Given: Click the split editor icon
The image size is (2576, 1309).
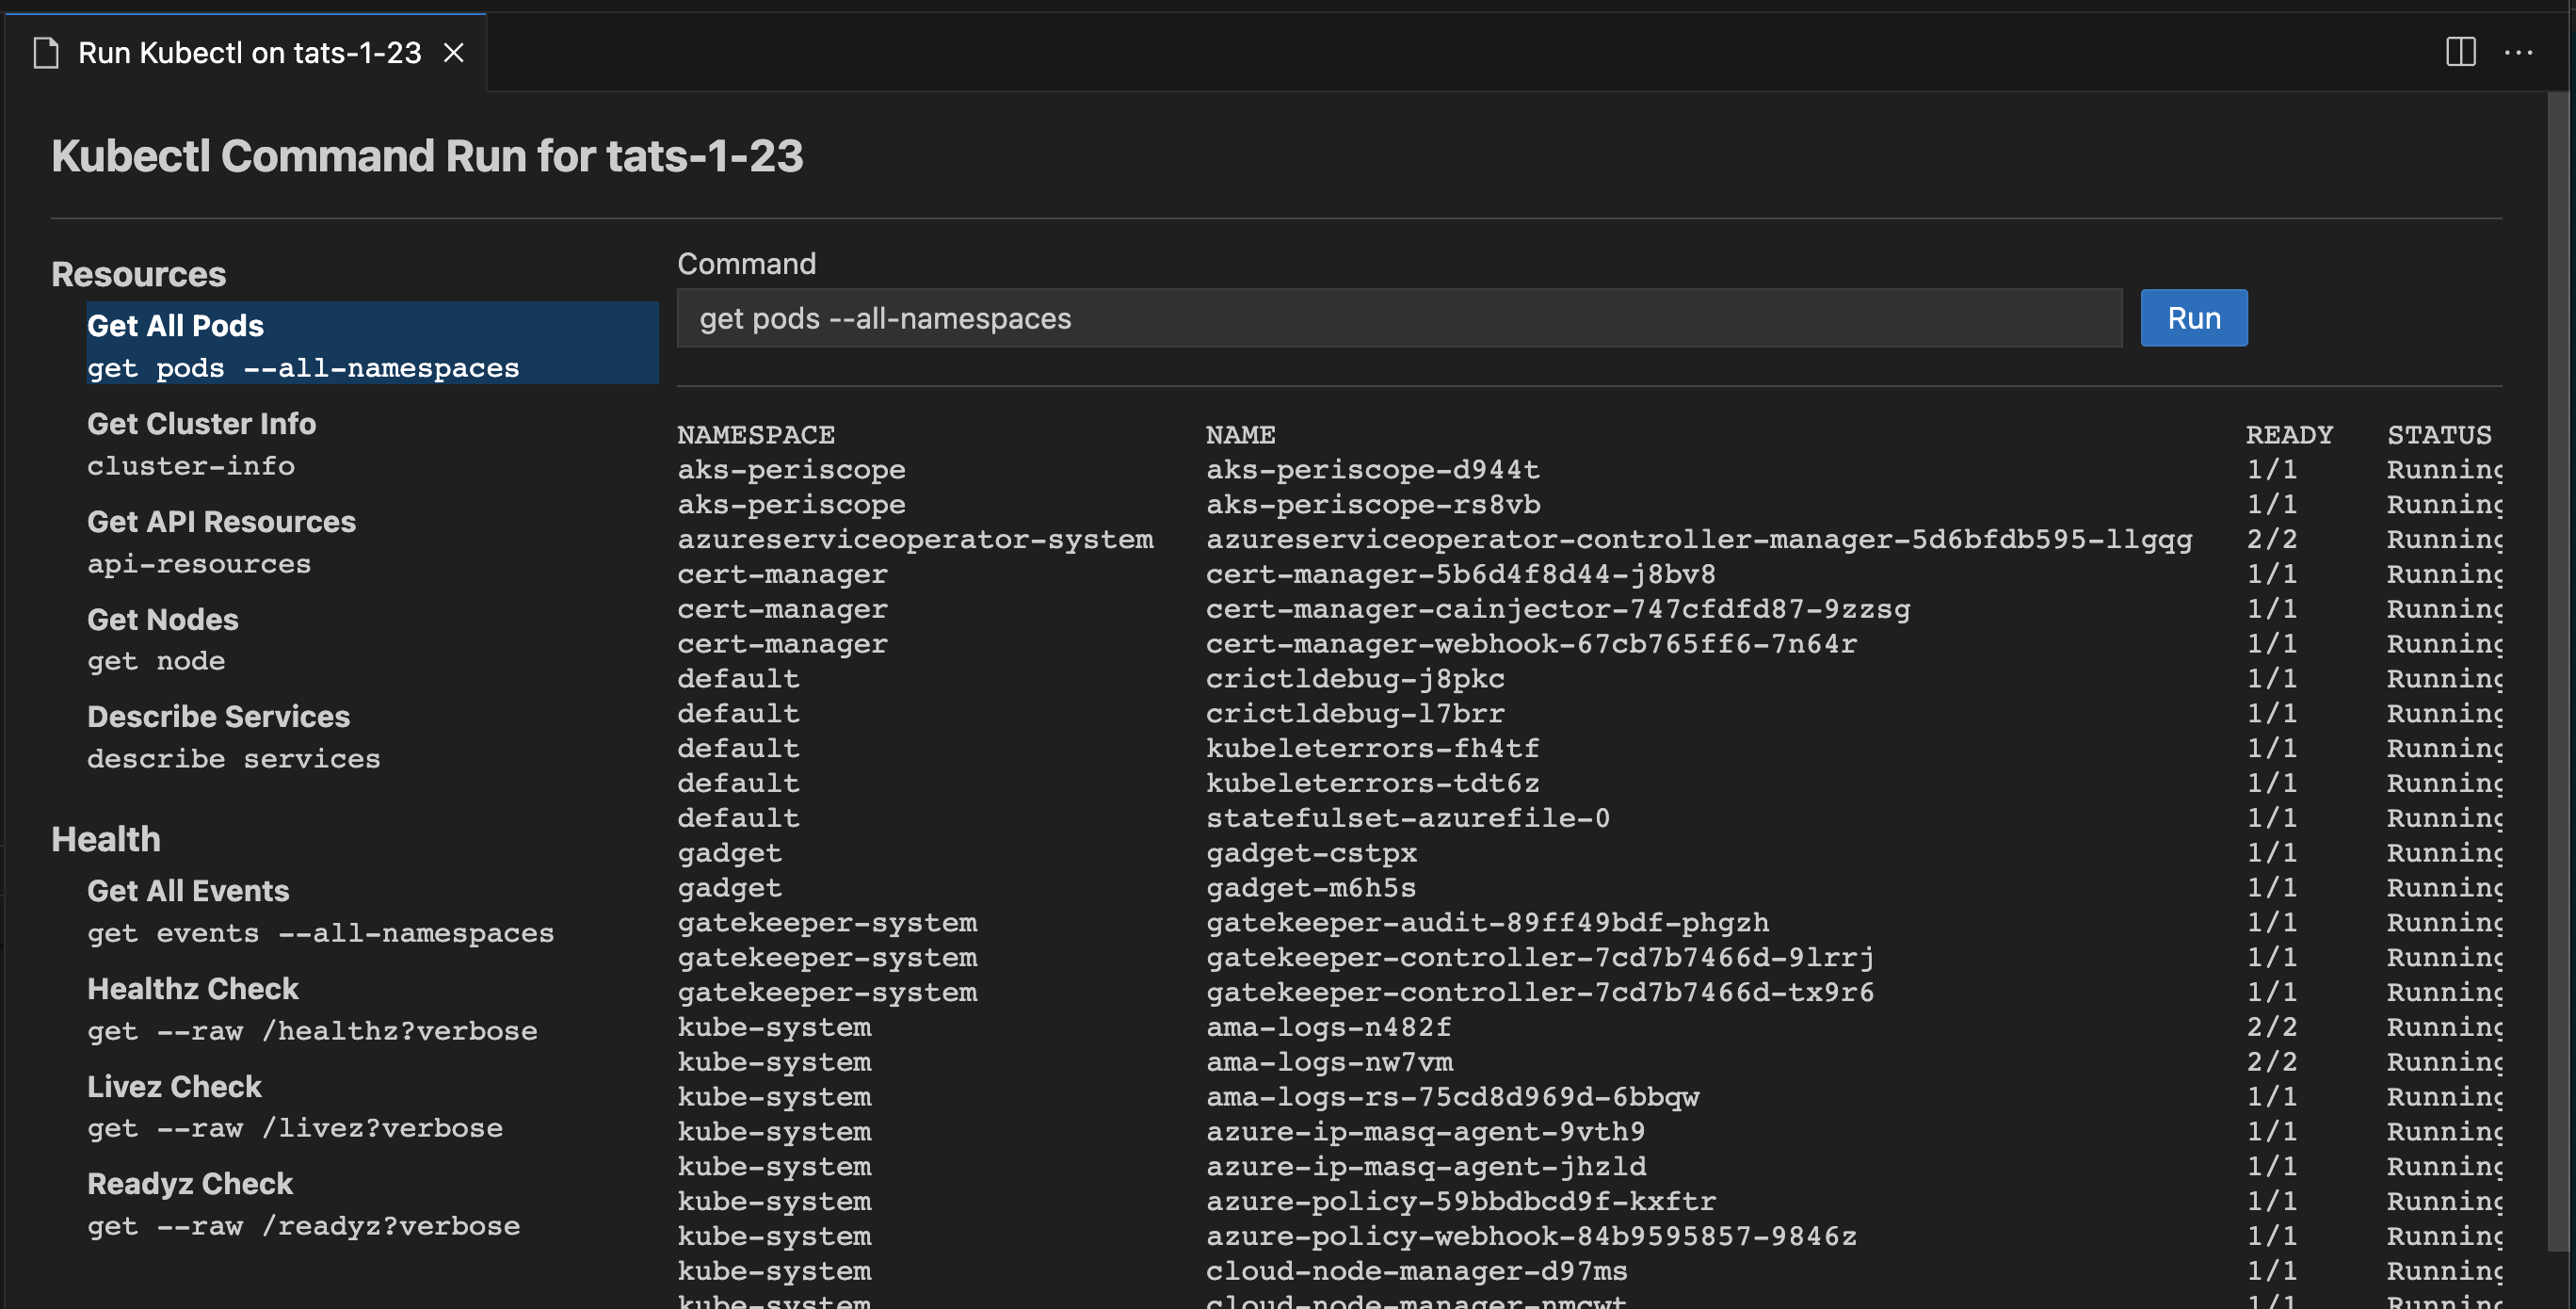Looking at the screenshot, I should (x=2460, y=52).
